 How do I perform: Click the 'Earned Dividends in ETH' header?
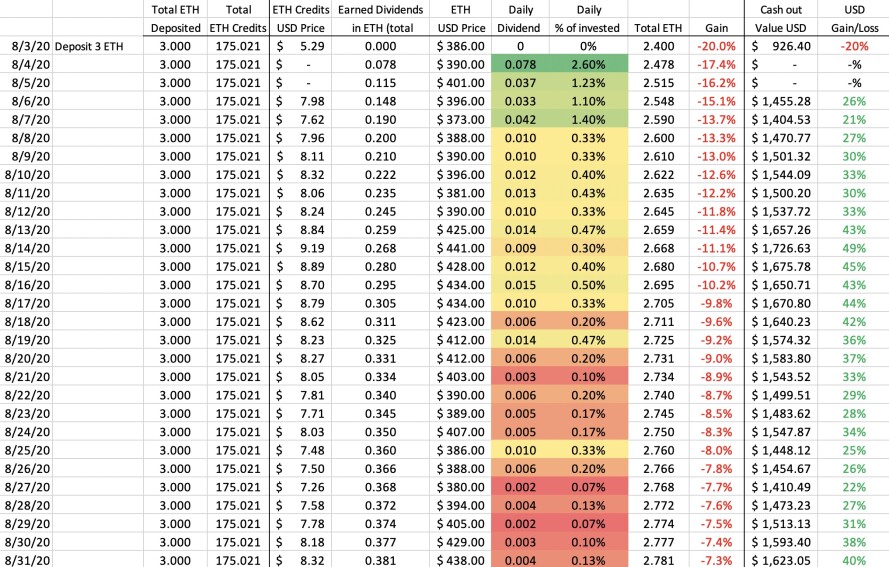tap(380, 19)
